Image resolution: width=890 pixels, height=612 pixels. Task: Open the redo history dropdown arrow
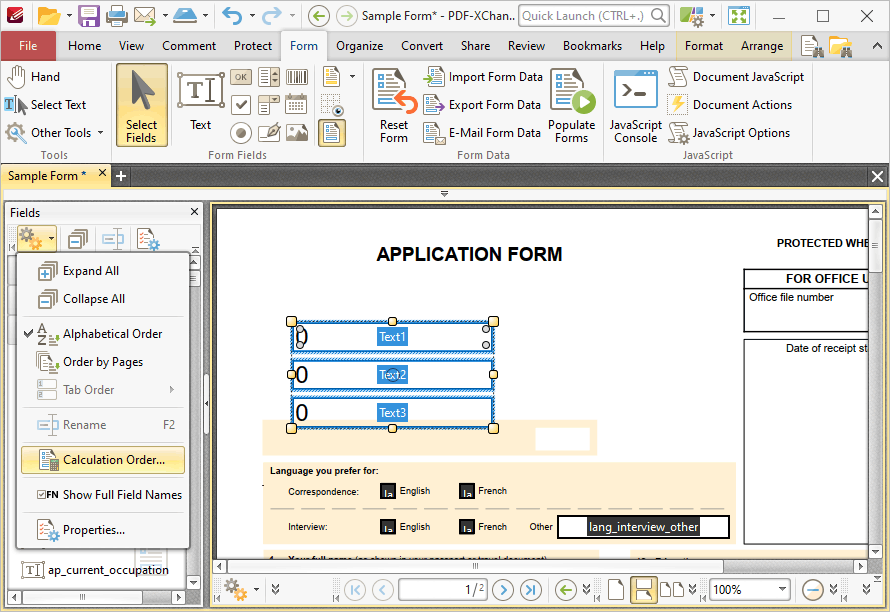pyautogui.click(x=292, y=16)
